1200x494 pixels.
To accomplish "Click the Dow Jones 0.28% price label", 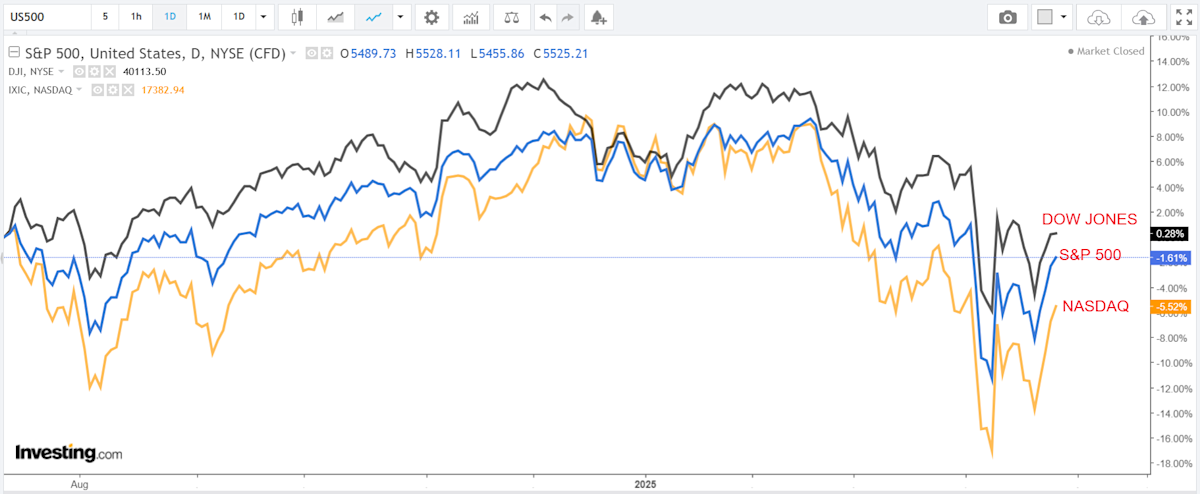I will click(x=1169, y=233).
